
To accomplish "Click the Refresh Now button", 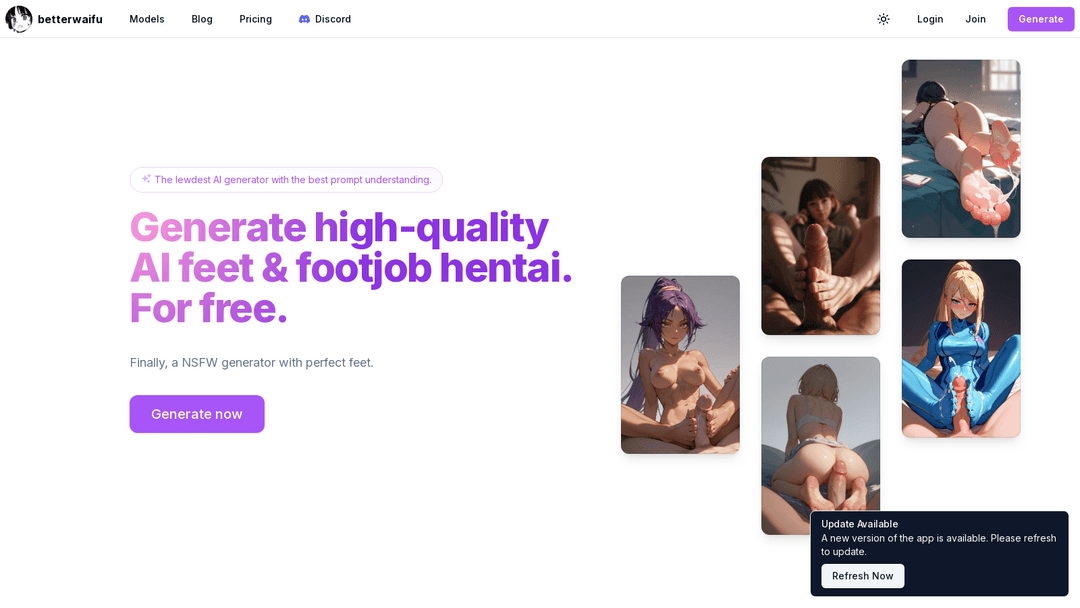I will (x=862, y=576).
